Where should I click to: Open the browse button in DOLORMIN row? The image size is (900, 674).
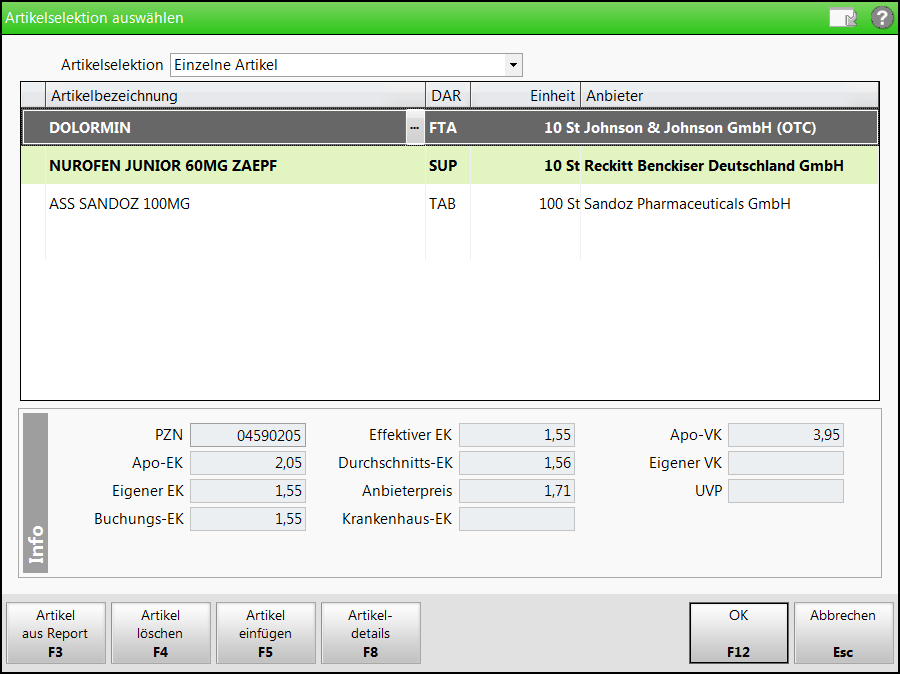pyautogui.click(x=415, y=127)
